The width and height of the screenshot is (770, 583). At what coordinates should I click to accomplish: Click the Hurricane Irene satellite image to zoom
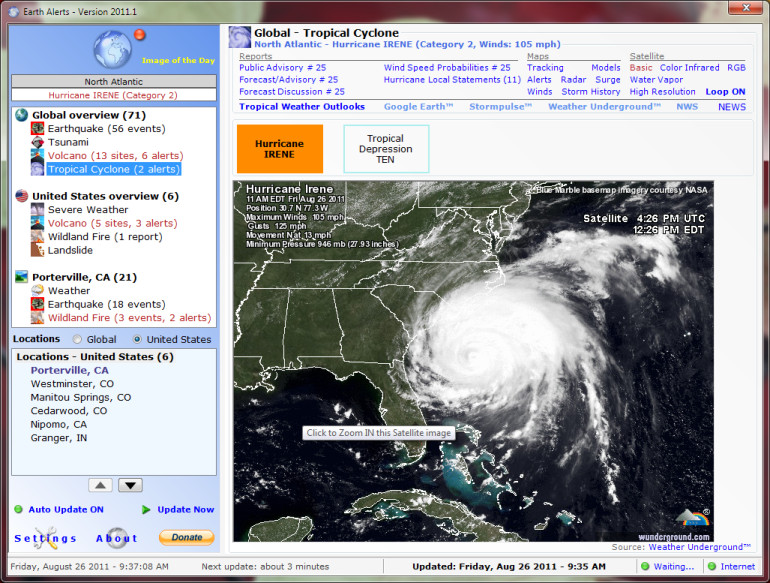point(473,361)
